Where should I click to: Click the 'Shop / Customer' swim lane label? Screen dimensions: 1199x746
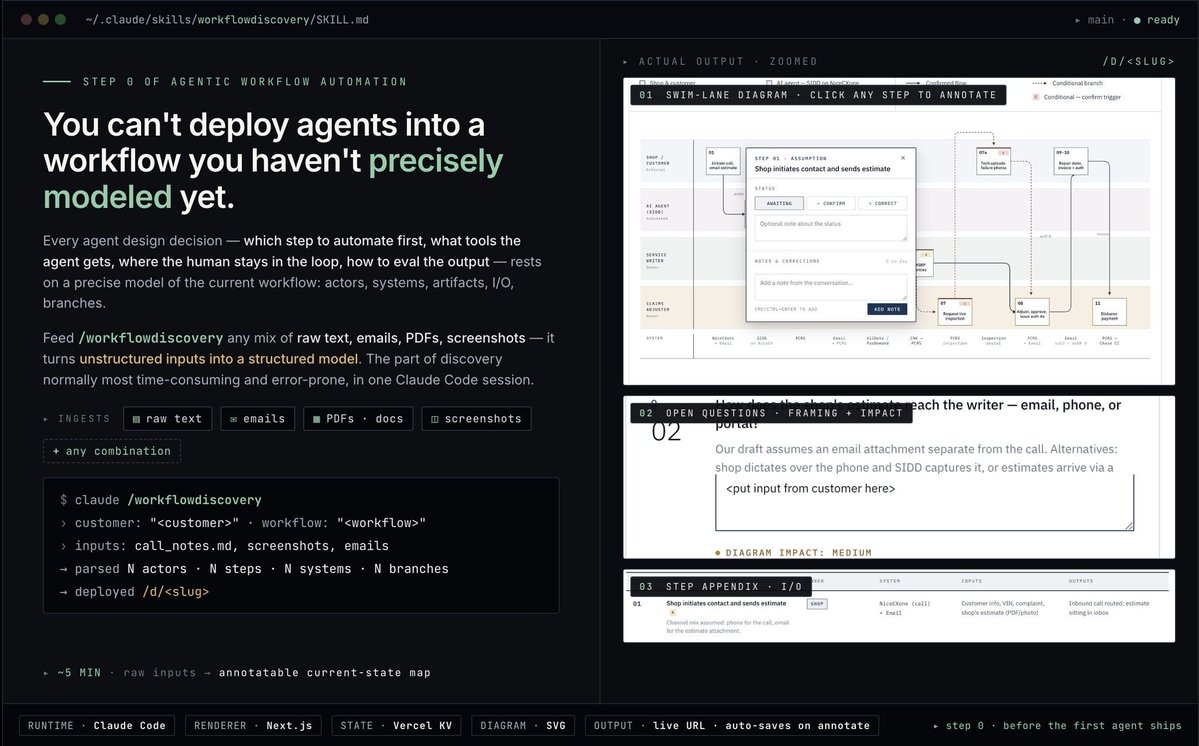658,163
